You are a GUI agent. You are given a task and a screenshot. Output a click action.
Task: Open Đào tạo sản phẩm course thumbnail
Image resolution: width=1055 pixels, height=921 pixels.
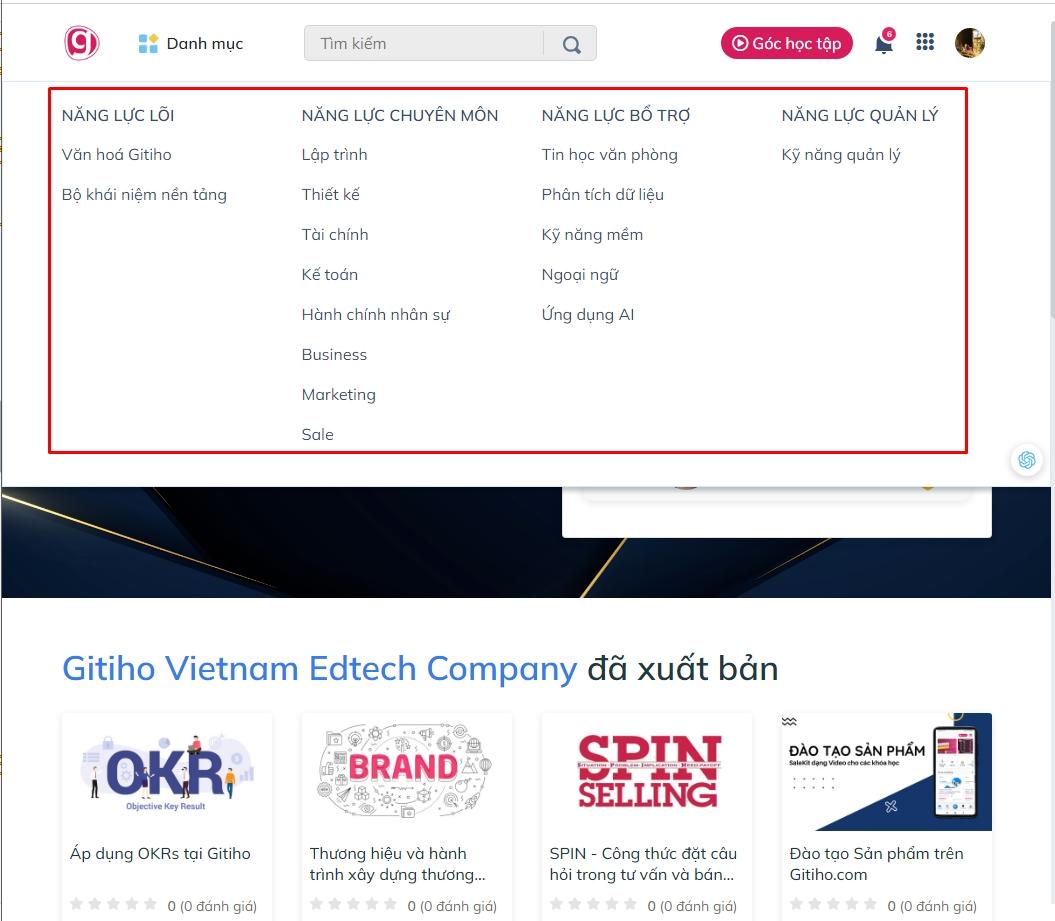887,772
